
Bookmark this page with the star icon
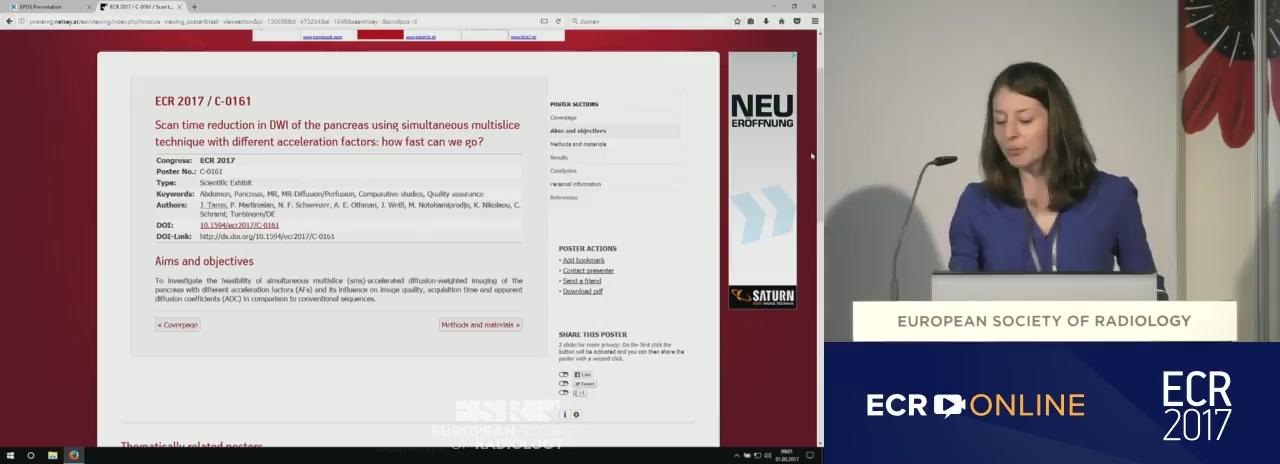737,20
